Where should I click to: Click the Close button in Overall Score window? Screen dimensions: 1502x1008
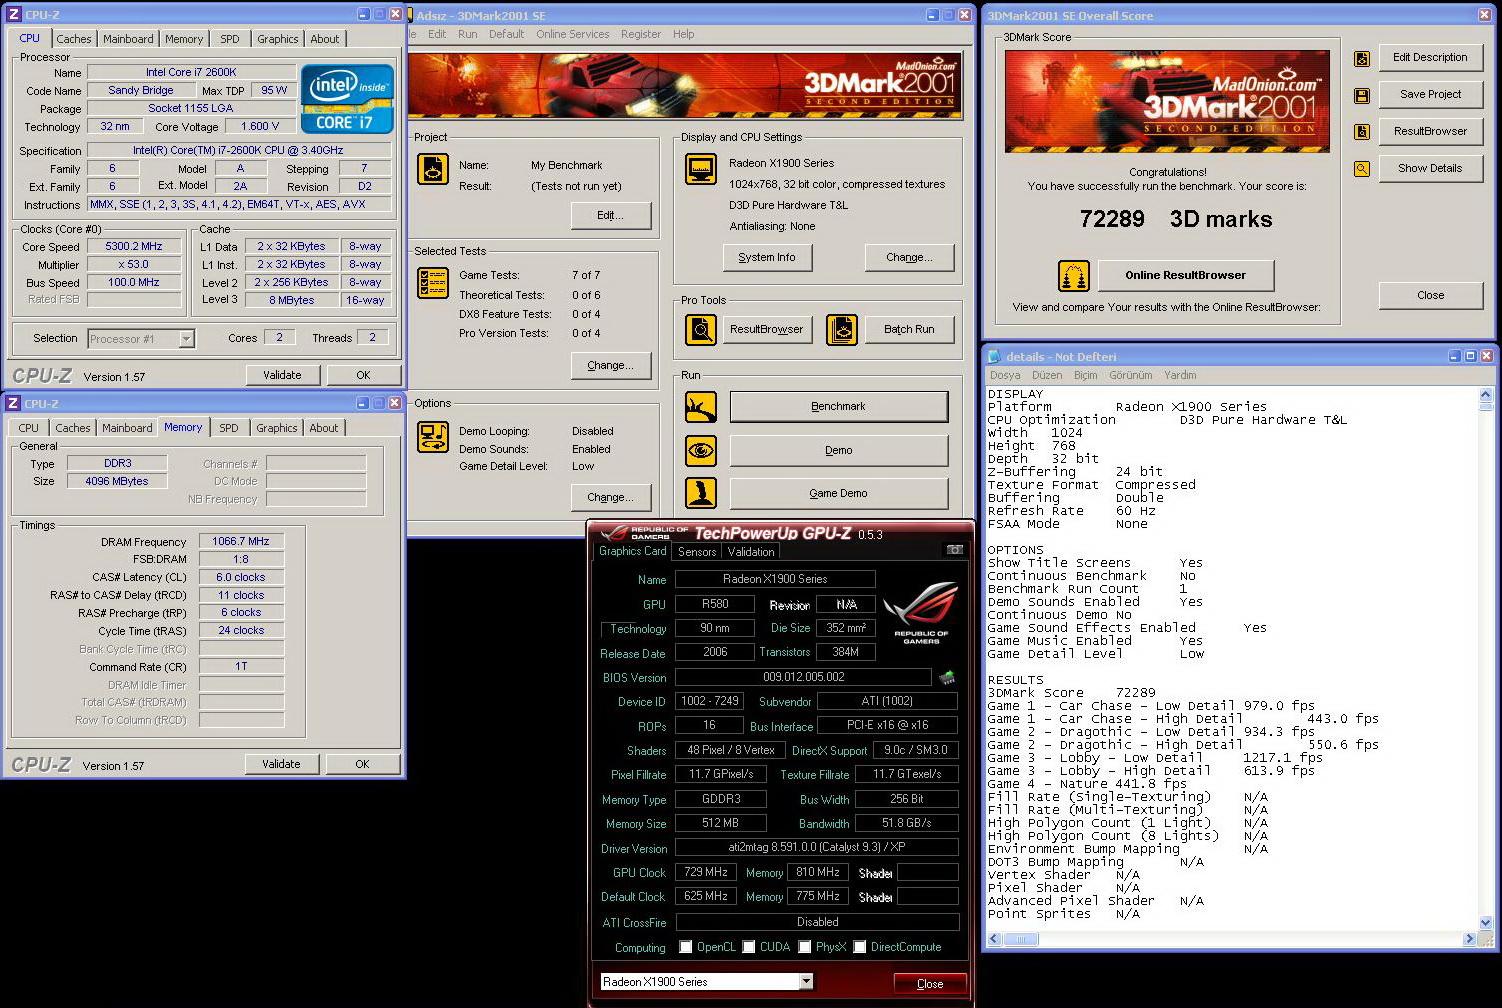click(1430, 295)
